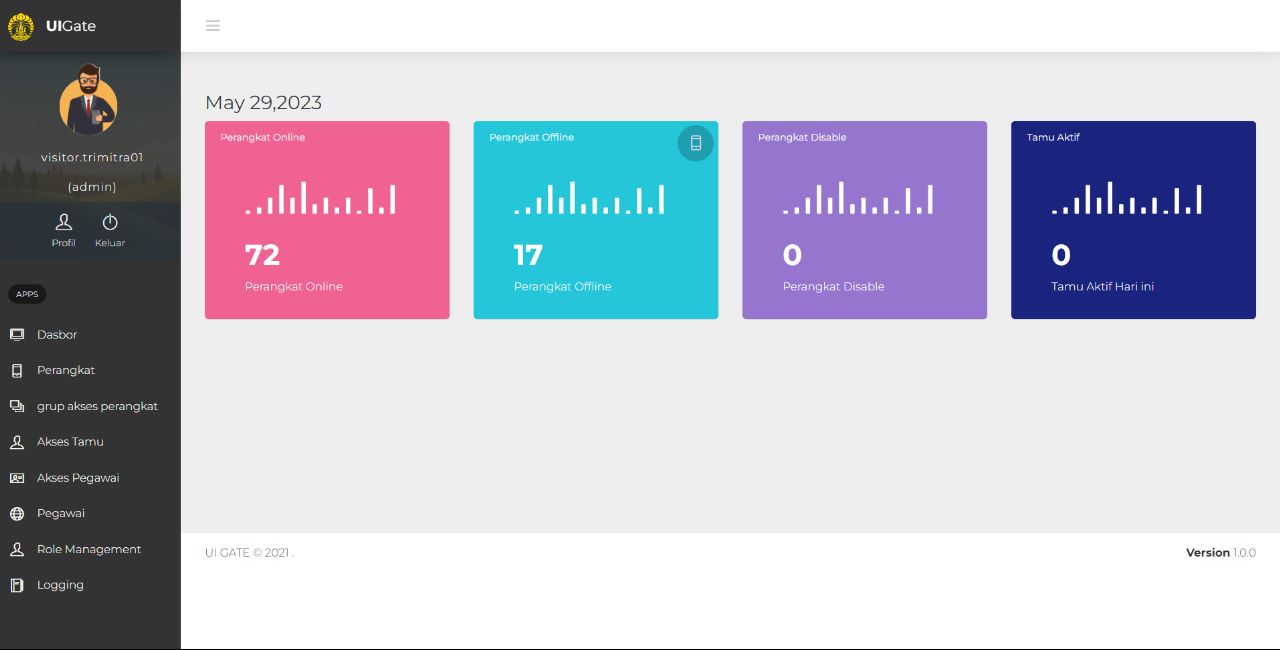Open the dark blue Tamu Aktif card
The height and width of the screenshot is (650, 1280).
[x=1133, y=220]
